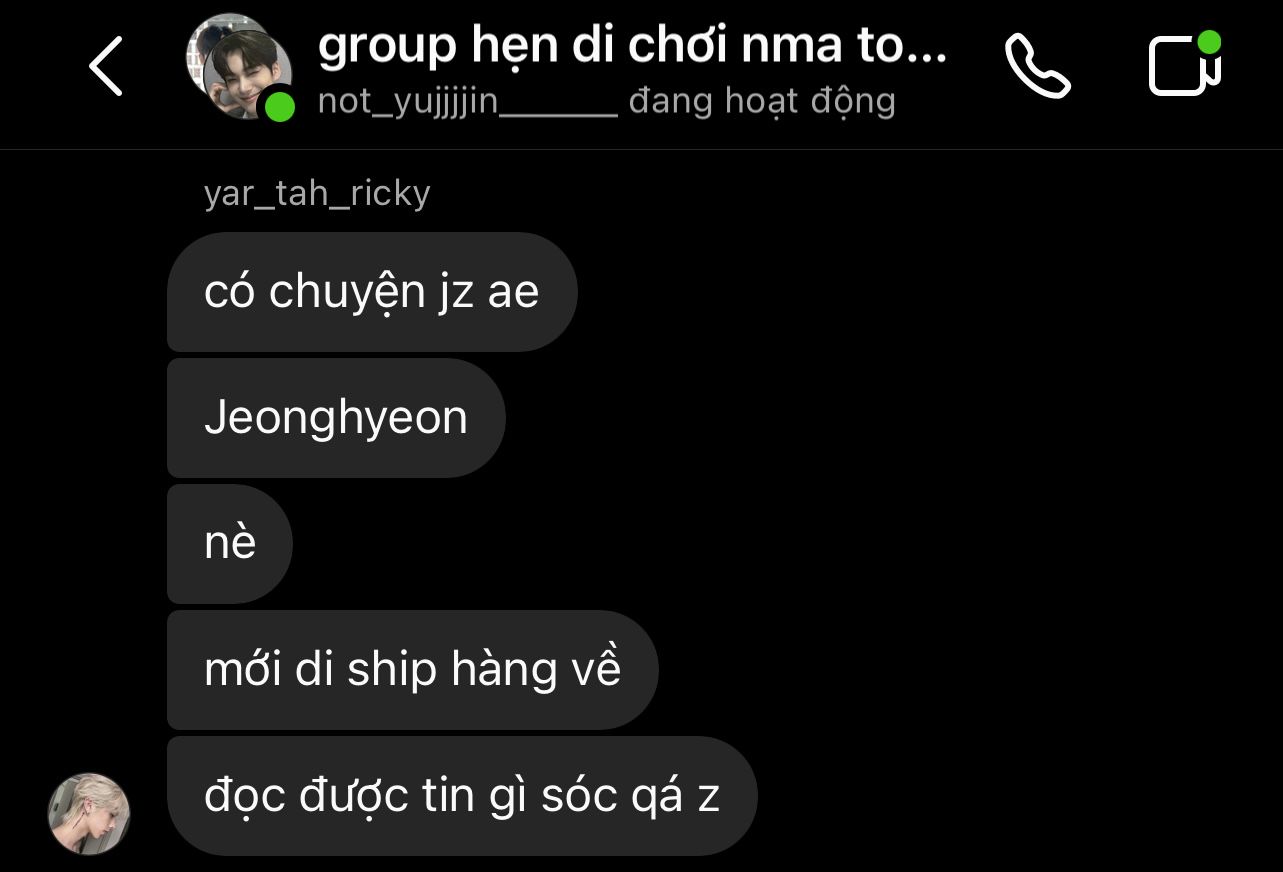Start a video call with camera icon
Viewport: 1283px width, 872px height.
[1185, 65]
